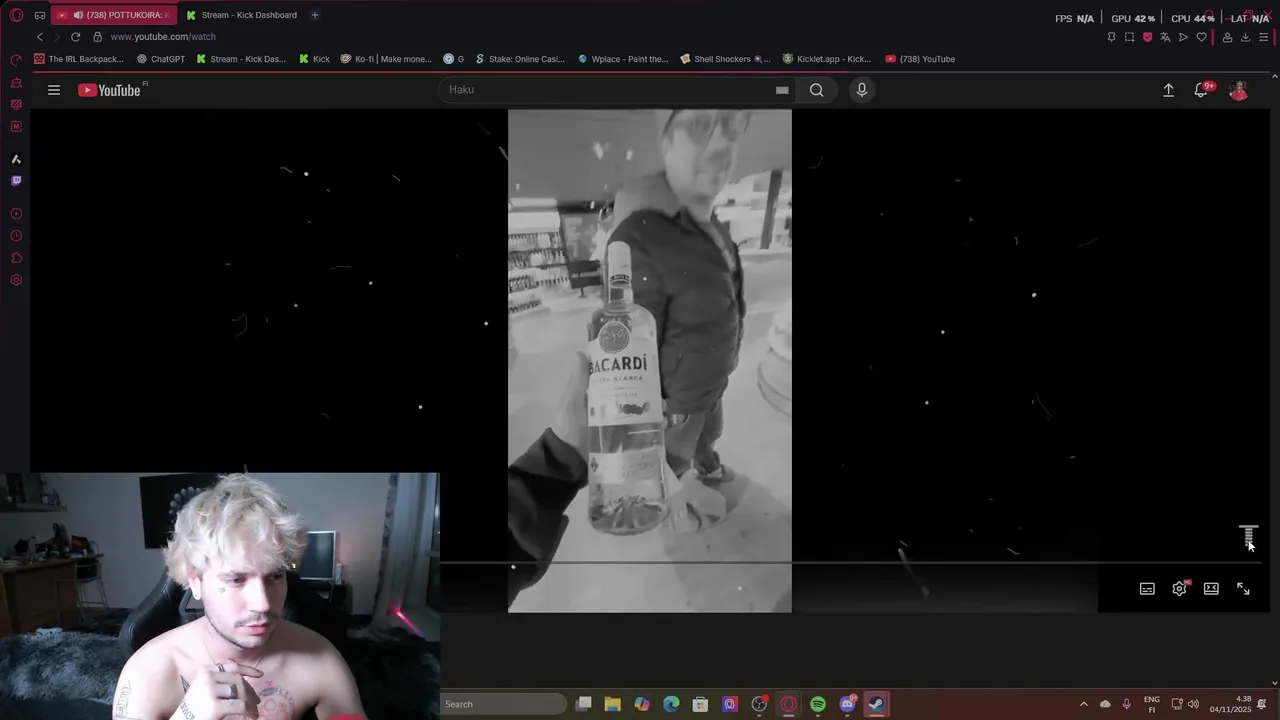
Task: Open the YouTube upload/create icon
Action: (1168, 90)
